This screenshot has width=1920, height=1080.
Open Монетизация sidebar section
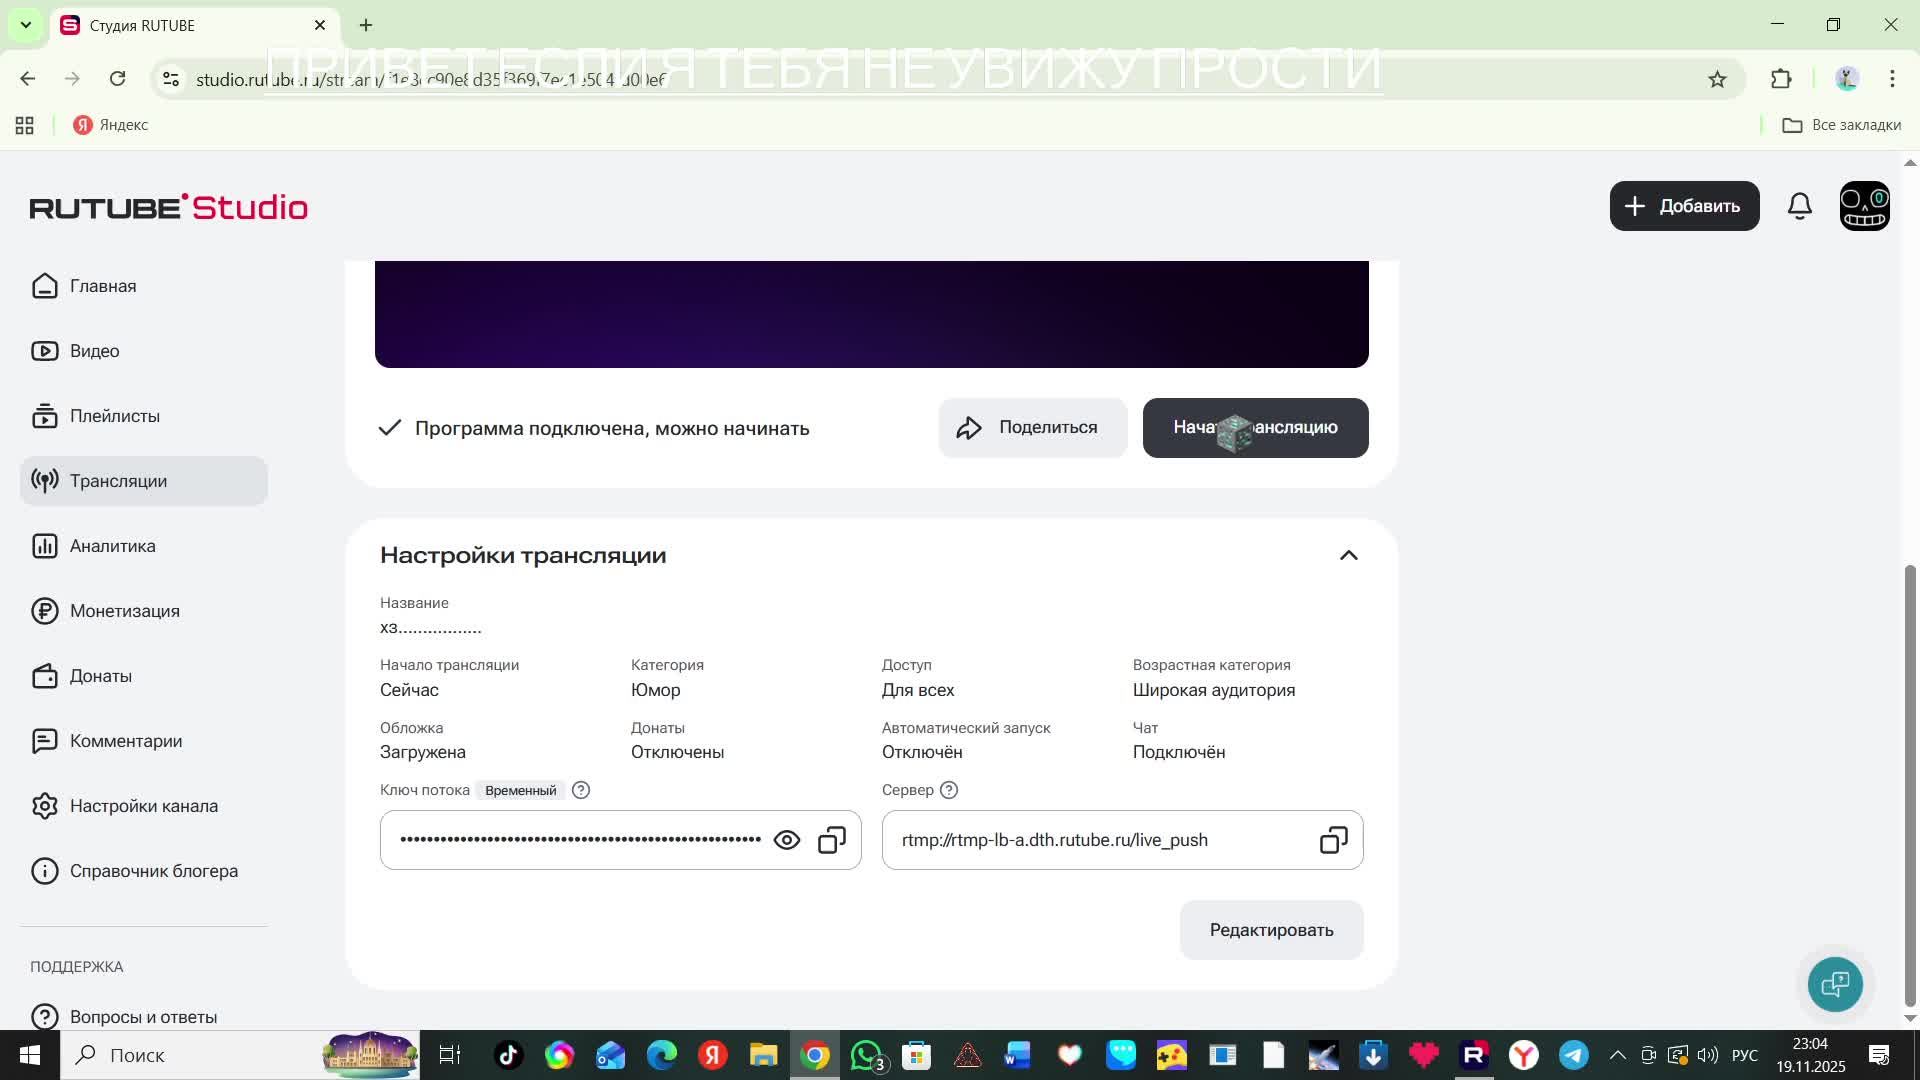124,611
